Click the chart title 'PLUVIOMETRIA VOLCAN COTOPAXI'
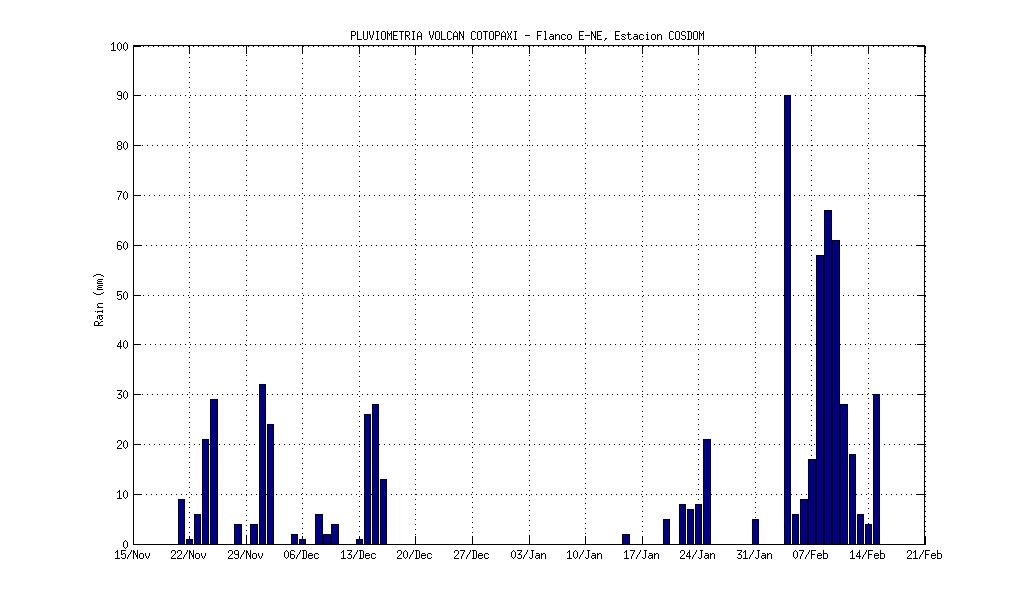Viewport: 1022px width, 611px height. click(x=433, y=37)
